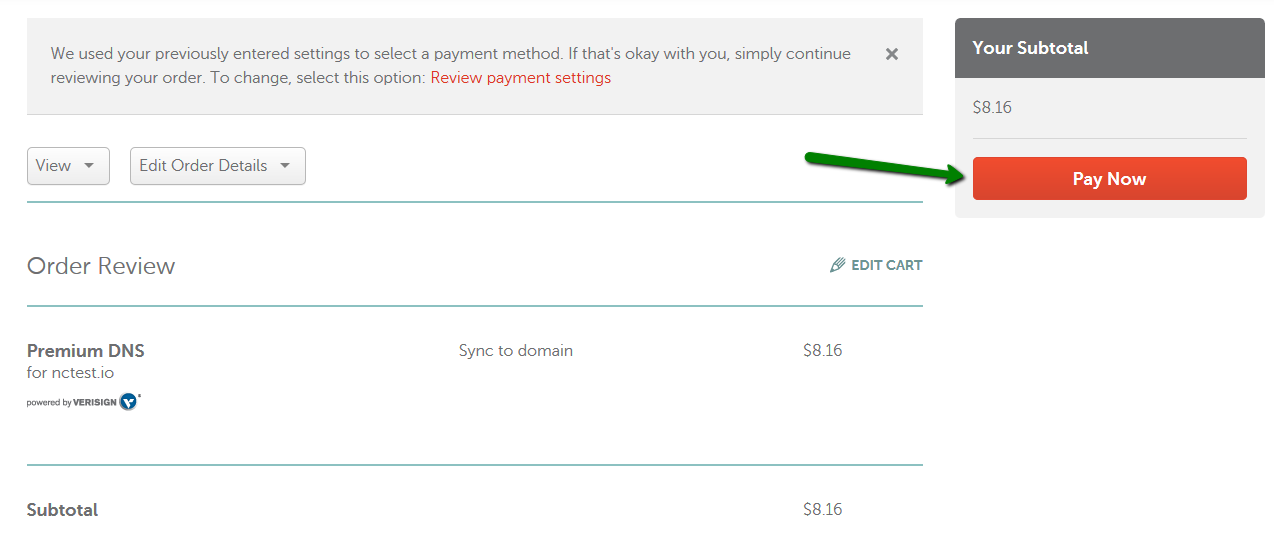Click the caret on Edit Order Details

click(x=285, y=166)
